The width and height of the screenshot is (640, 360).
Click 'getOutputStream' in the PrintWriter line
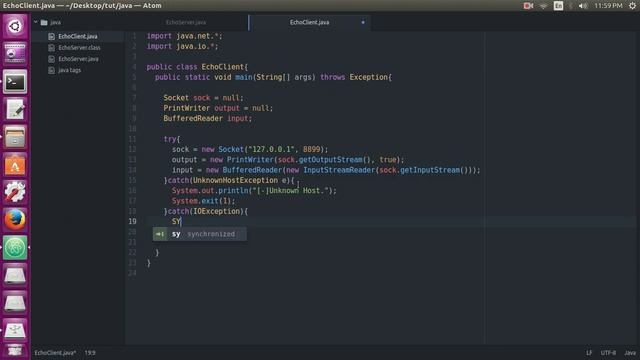(x=330, y=160)
